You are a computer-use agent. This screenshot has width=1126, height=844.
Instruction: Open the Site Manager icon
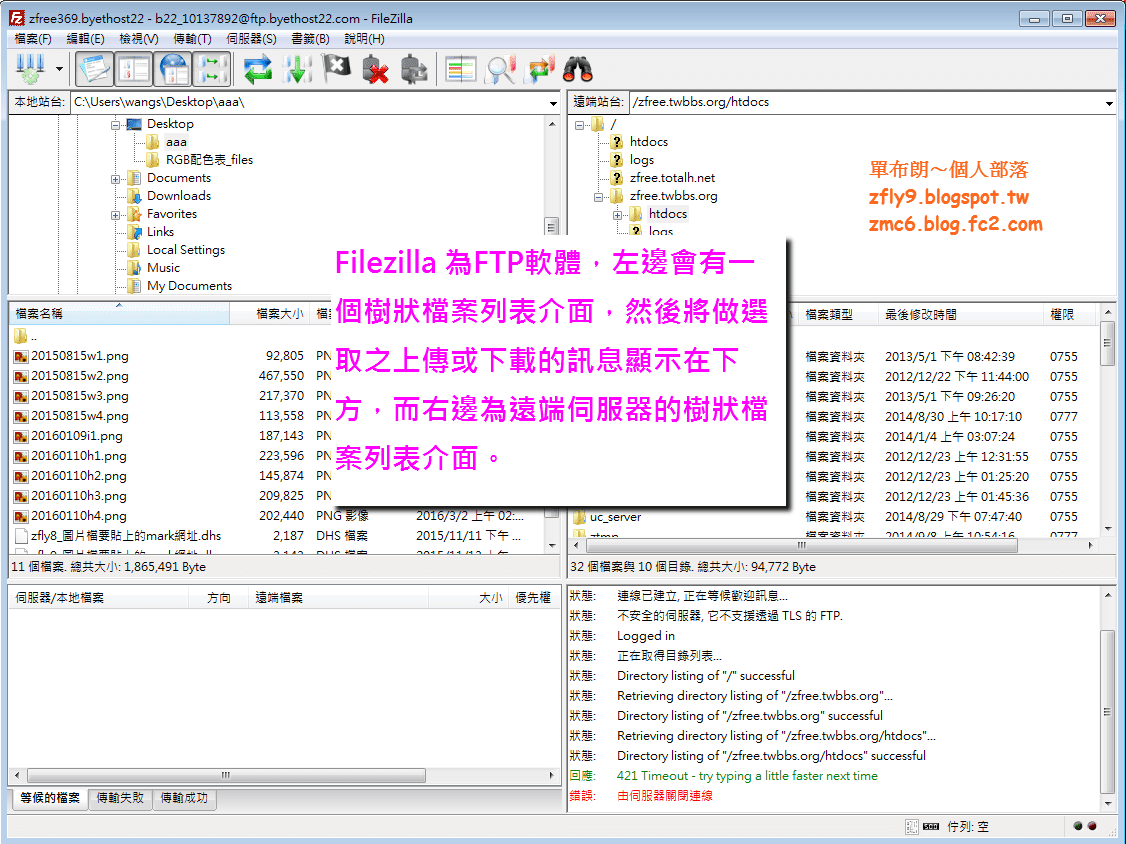point(30,70)
